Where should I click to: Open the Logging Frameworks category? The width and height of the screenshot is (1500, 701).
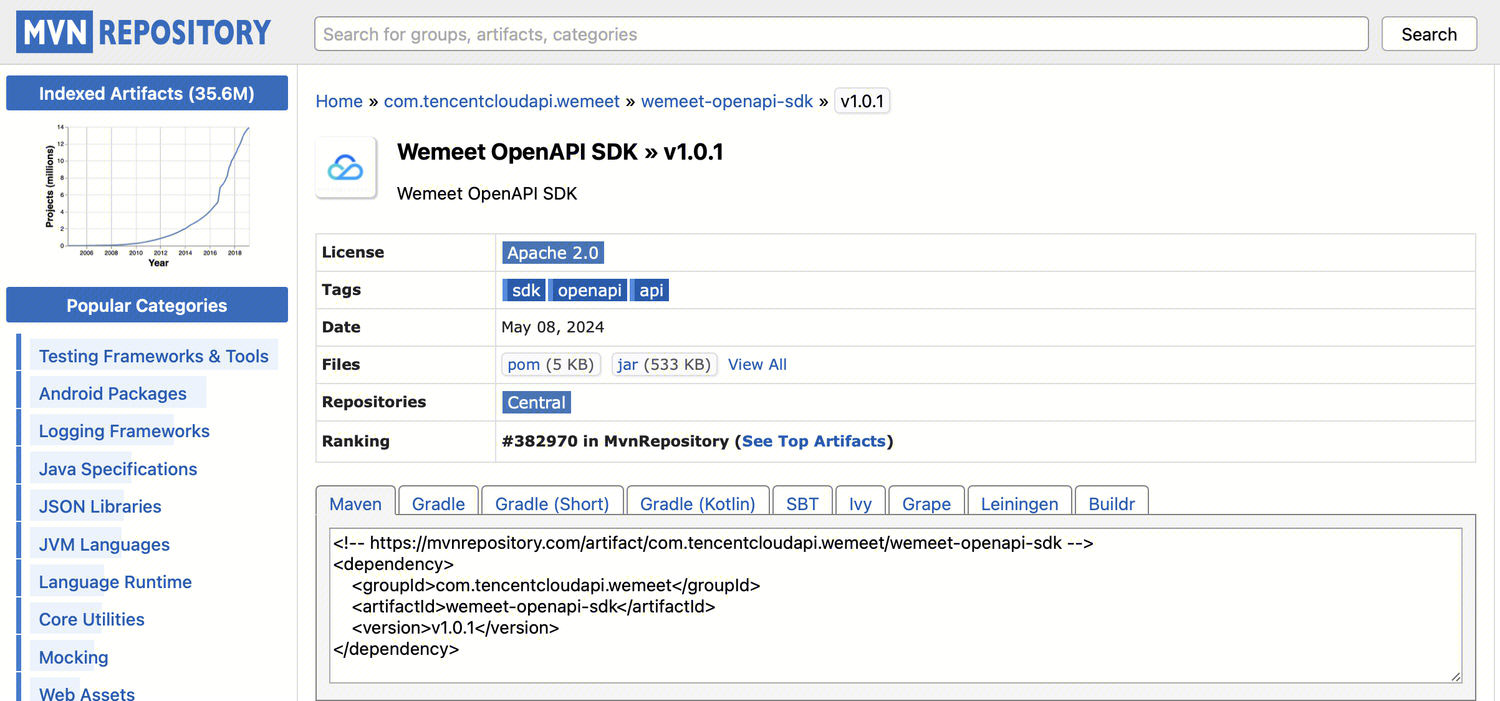click(x=124, y=431)
